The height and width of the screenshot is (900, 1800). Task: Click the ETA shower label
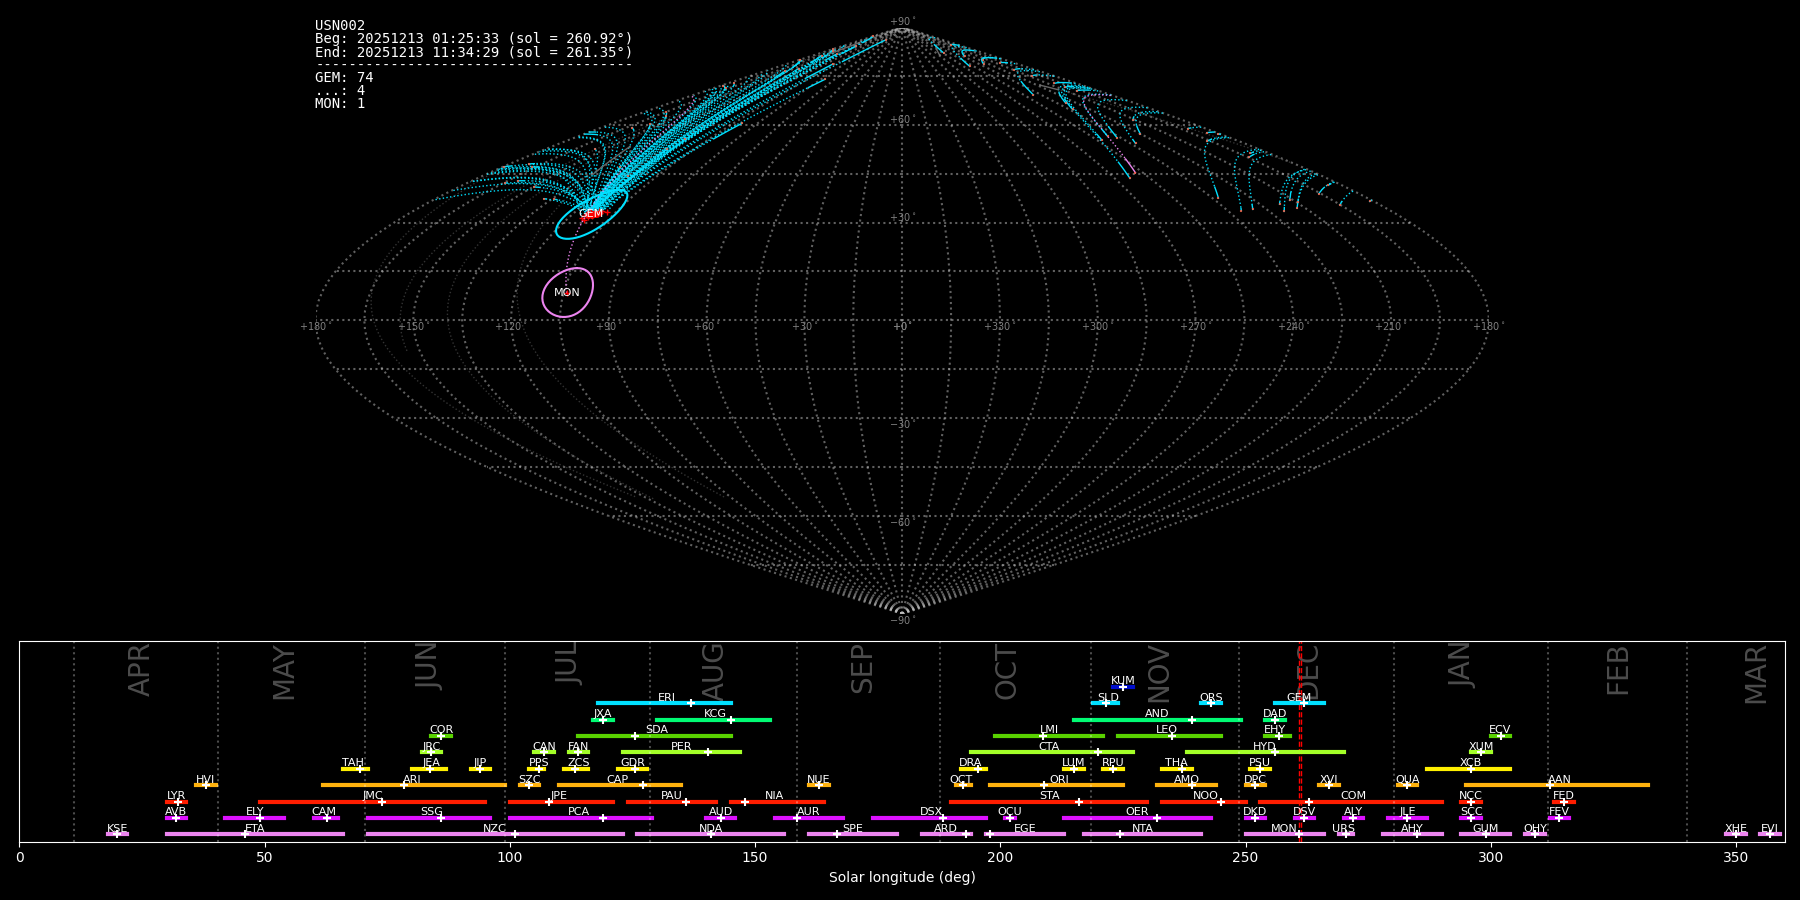click(255, 829)
